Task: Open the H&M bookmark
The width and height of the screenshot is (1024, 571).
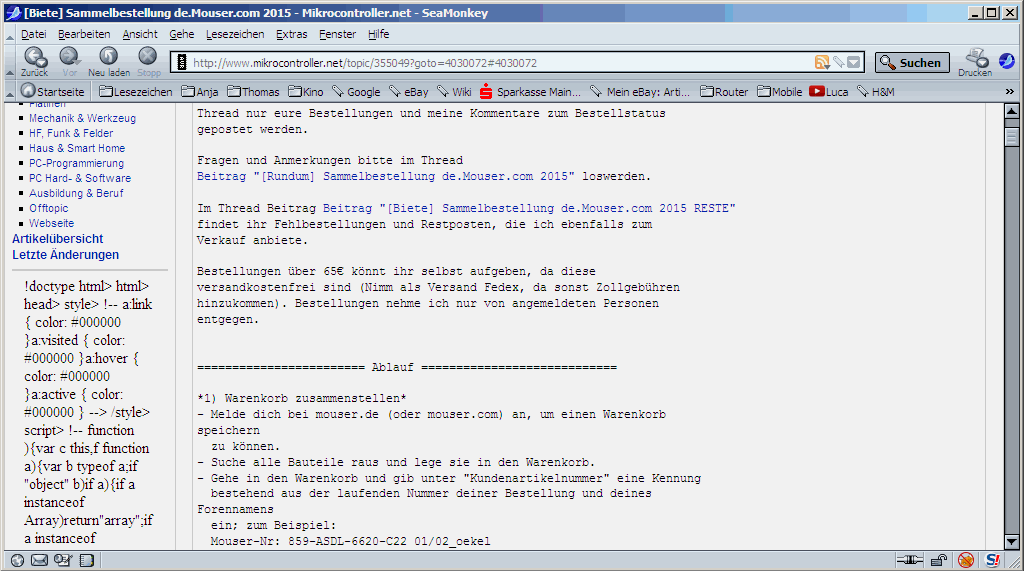Action: click(876, 91)
